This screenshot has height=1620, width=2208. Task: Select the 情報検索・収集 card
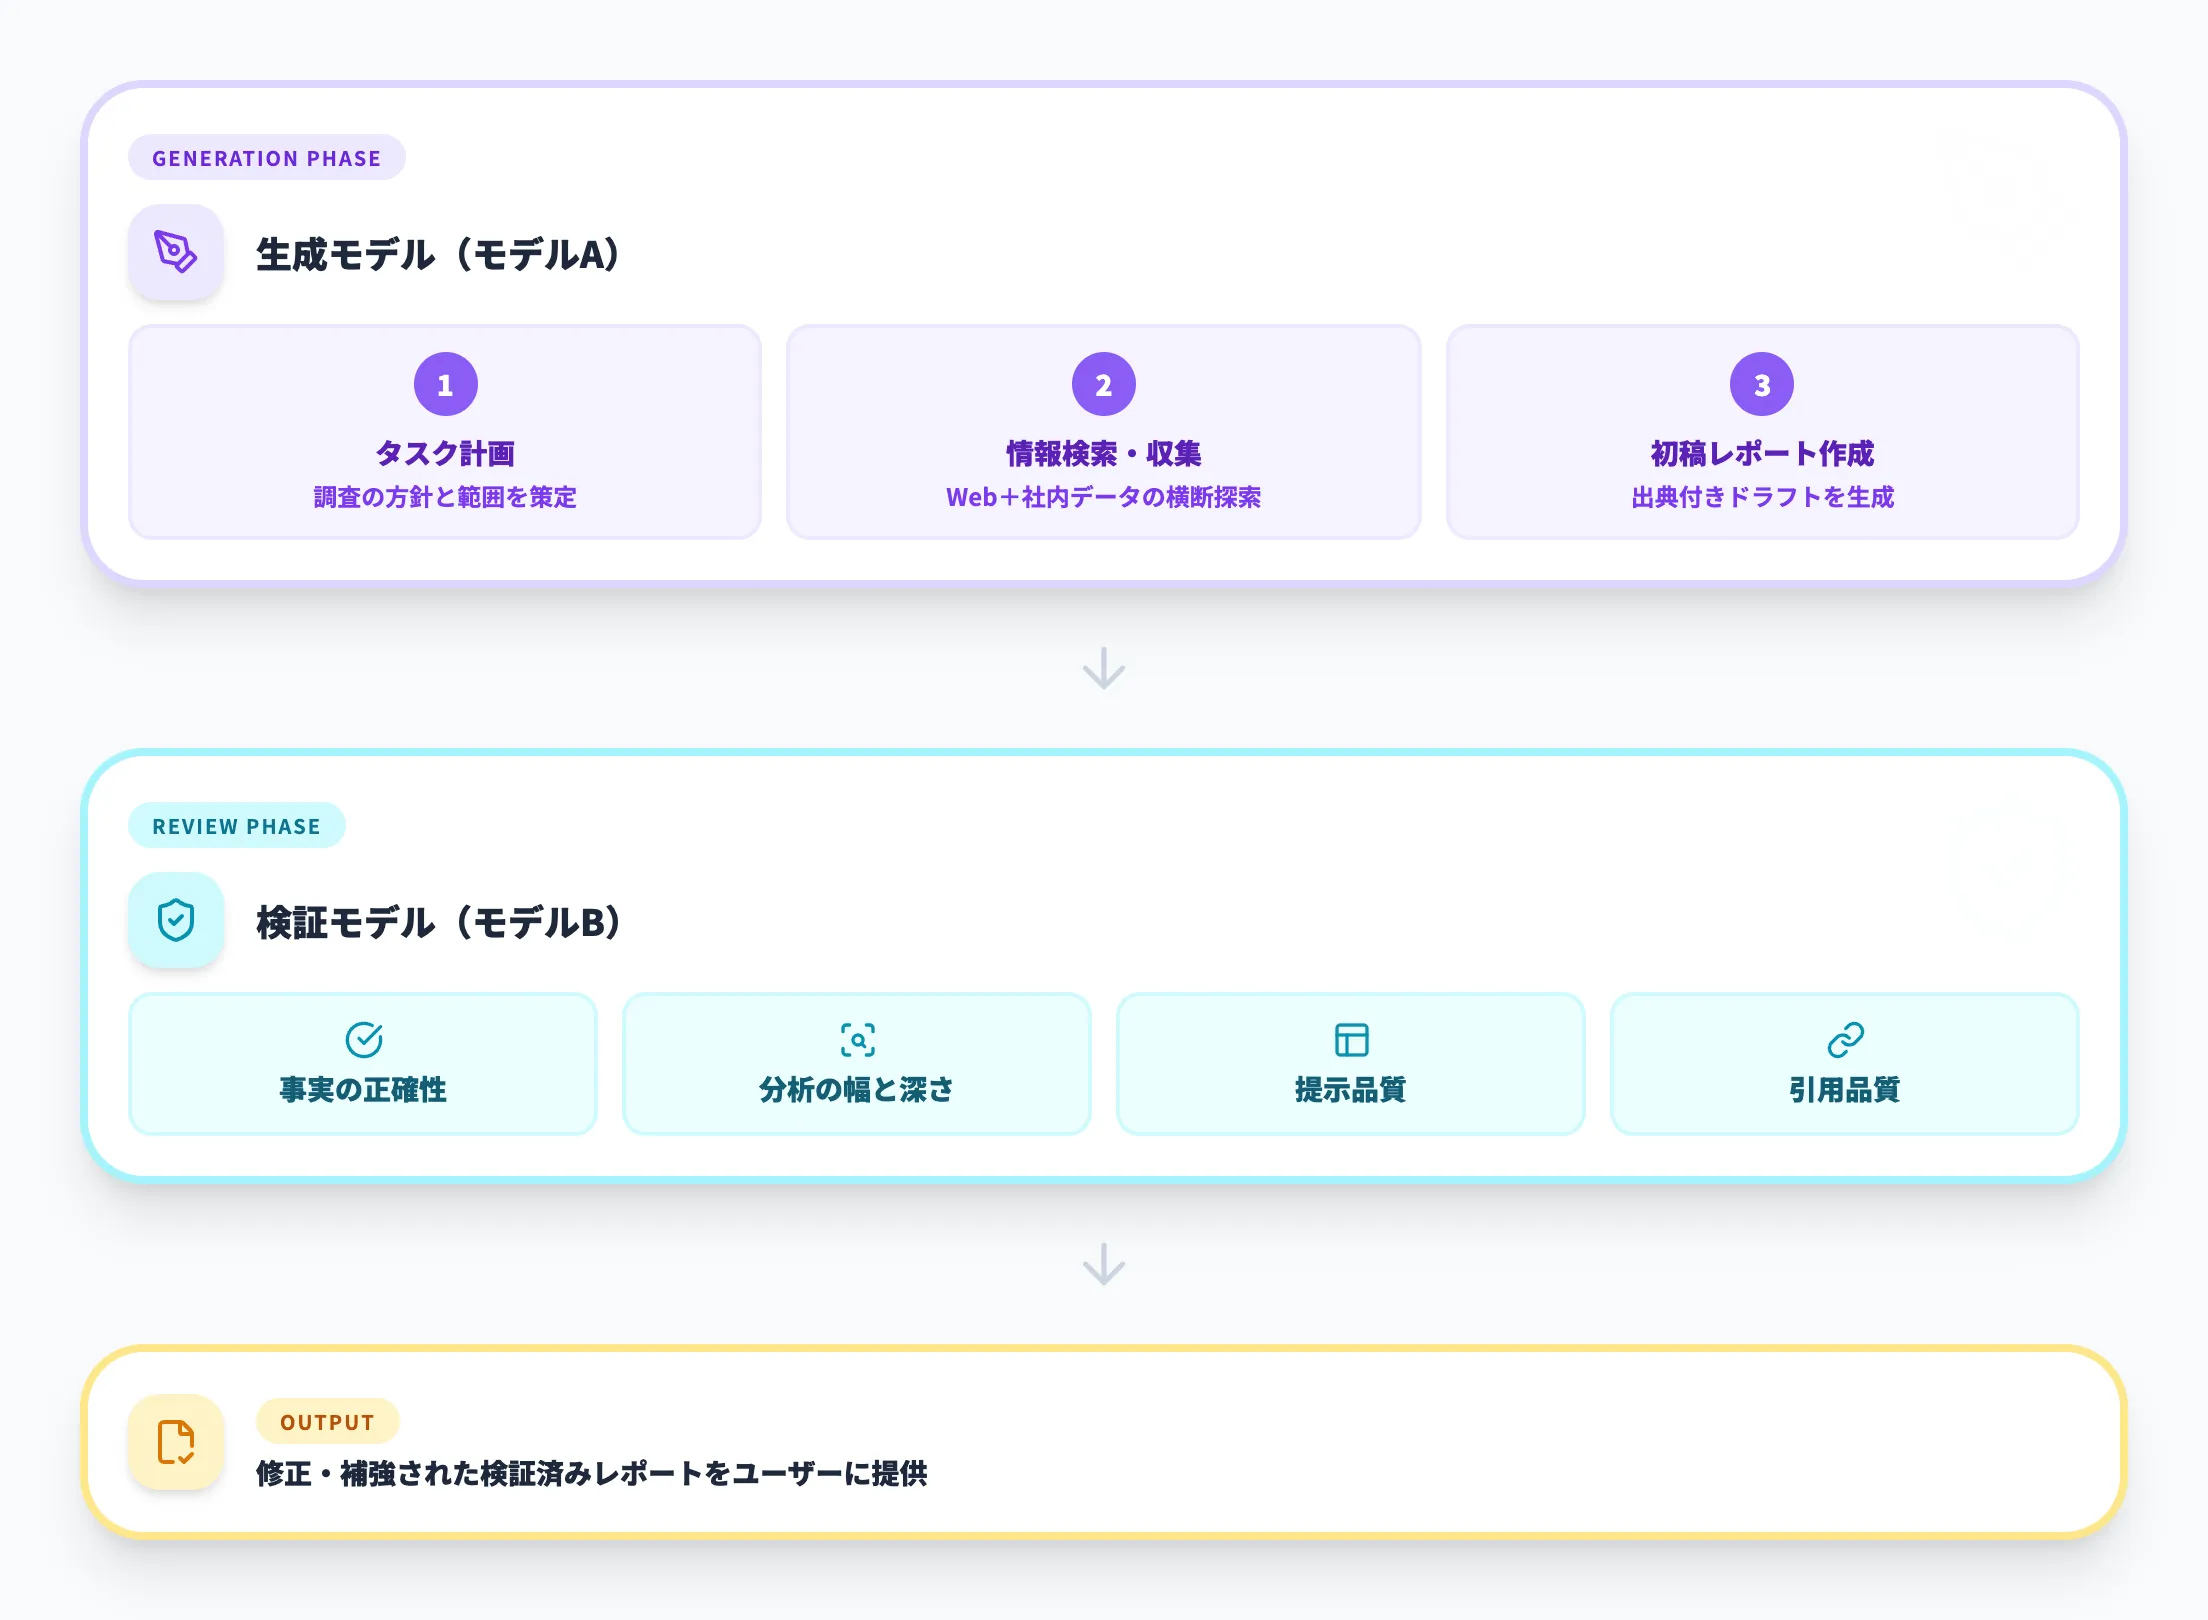(x=1103, y=432)
